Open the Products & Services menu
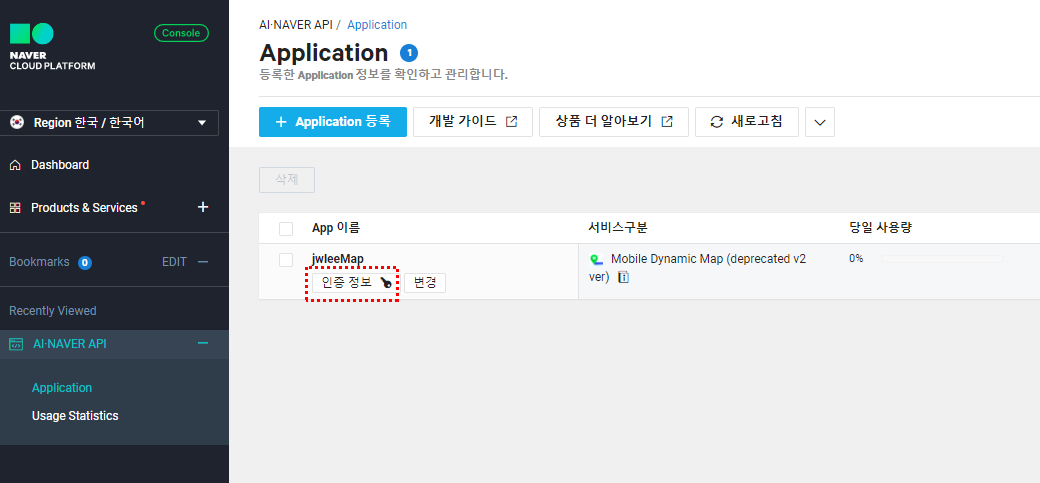This screenshot has height=483, width=1040. coord(84,208)
